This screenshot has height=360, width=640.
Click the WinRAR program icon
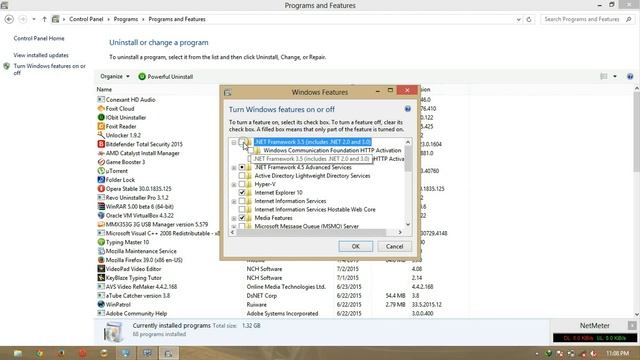pos(101,207)
